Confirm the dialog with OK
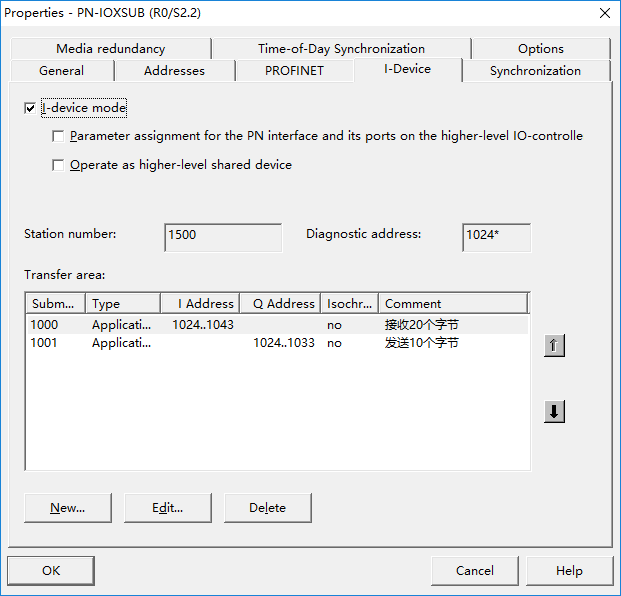Viewport: 621px width, 596px height. (51, 571)
